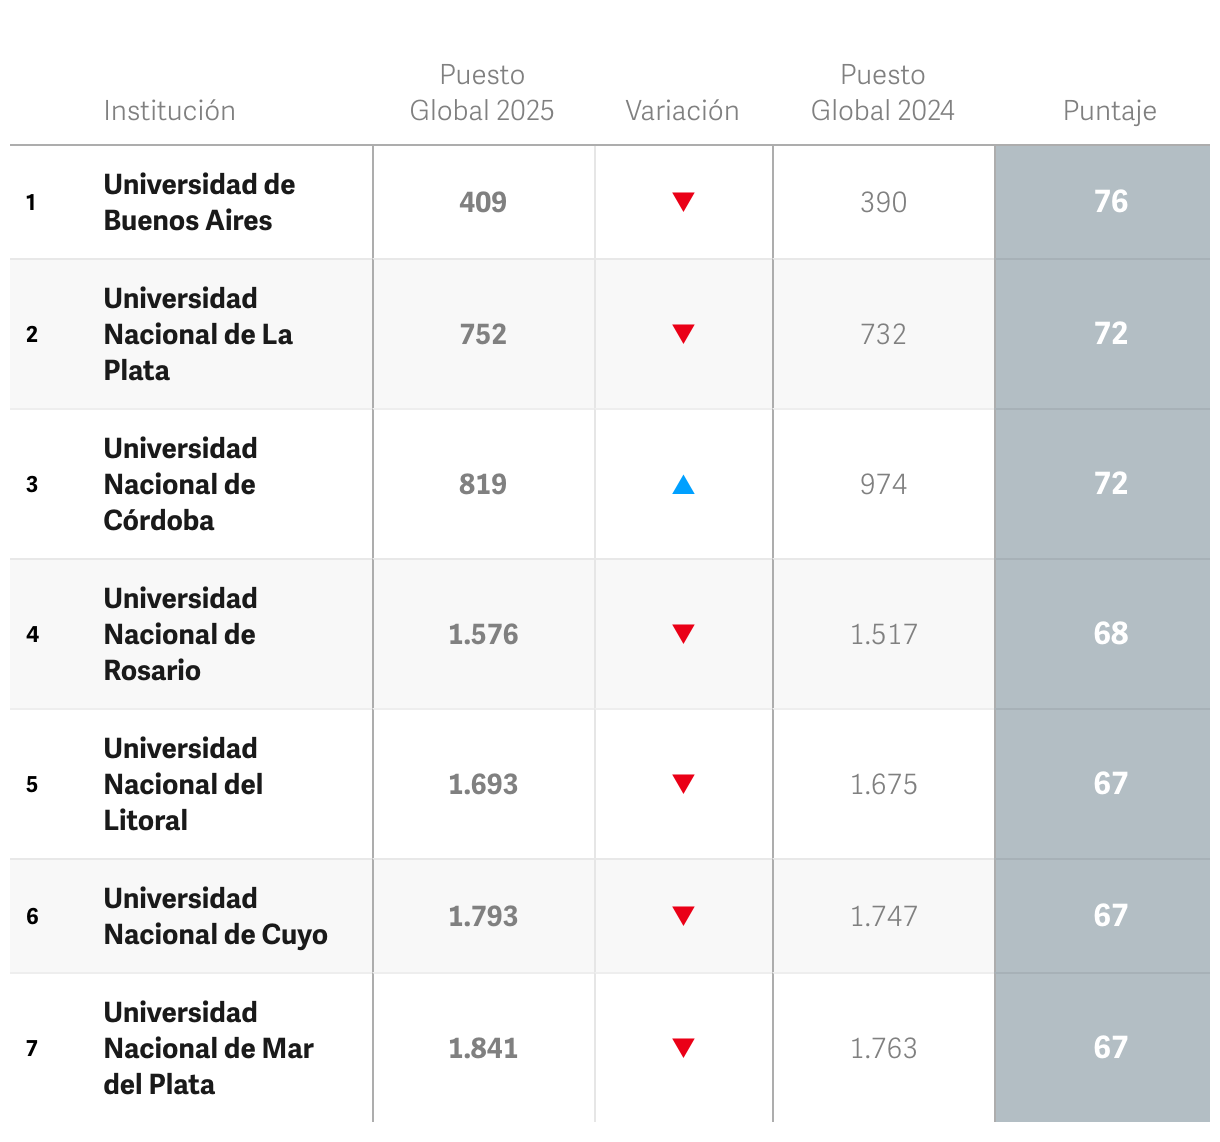Viewport: 1220px width, 1142px height.
Task: Click the Puesto Global 2024 column header
Action: tap(882, 93)
